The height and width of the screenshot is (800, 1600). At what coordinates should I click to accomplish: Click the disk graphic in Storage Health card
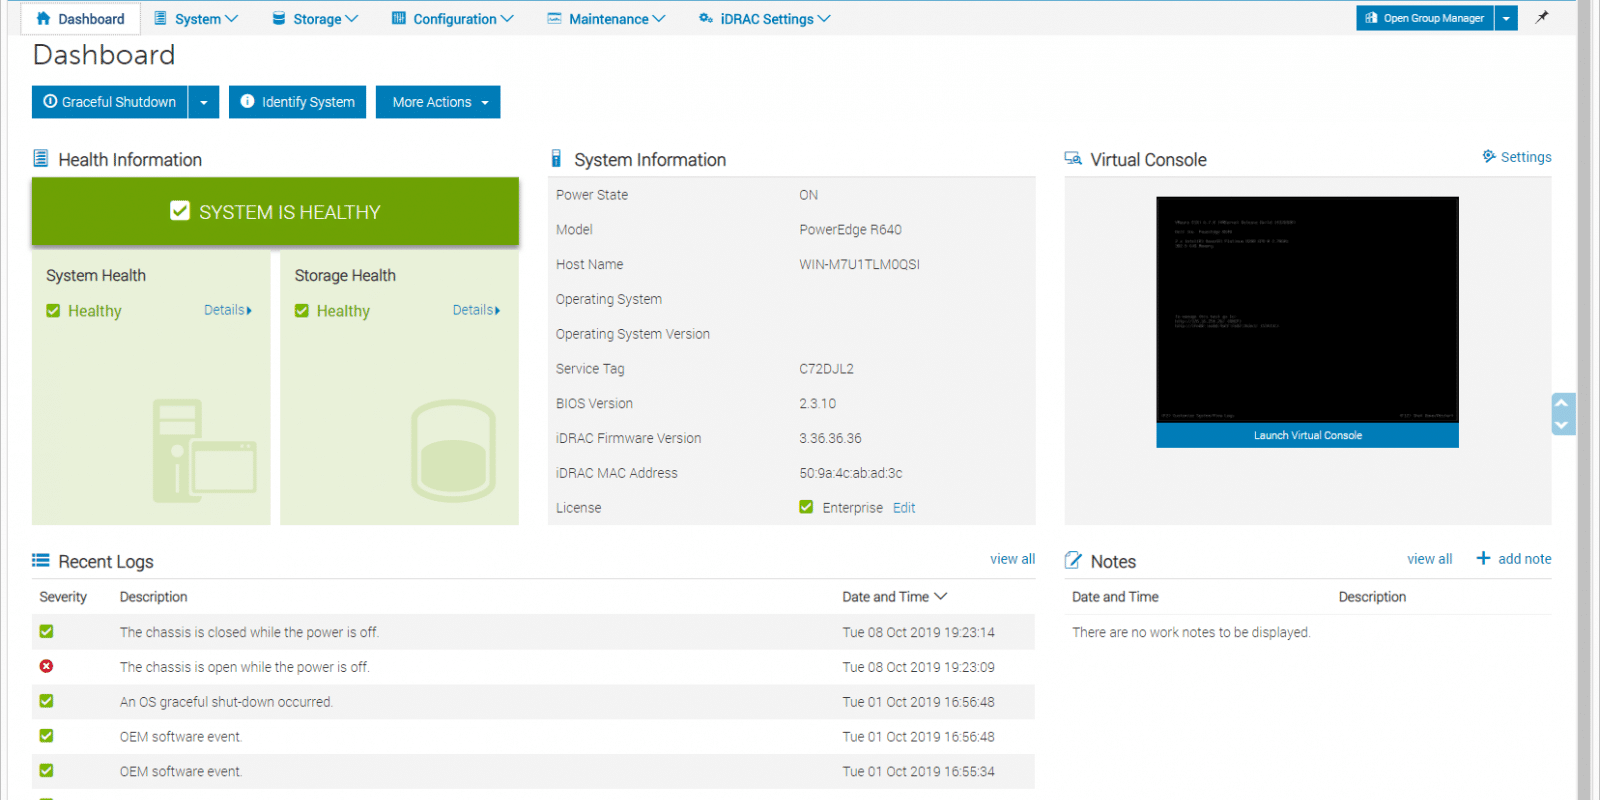[454, 451]
